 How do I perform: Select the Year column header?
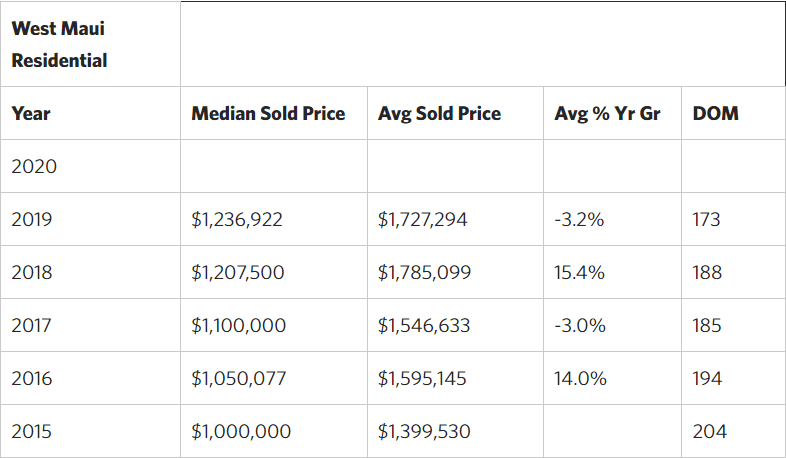(31, 113)
